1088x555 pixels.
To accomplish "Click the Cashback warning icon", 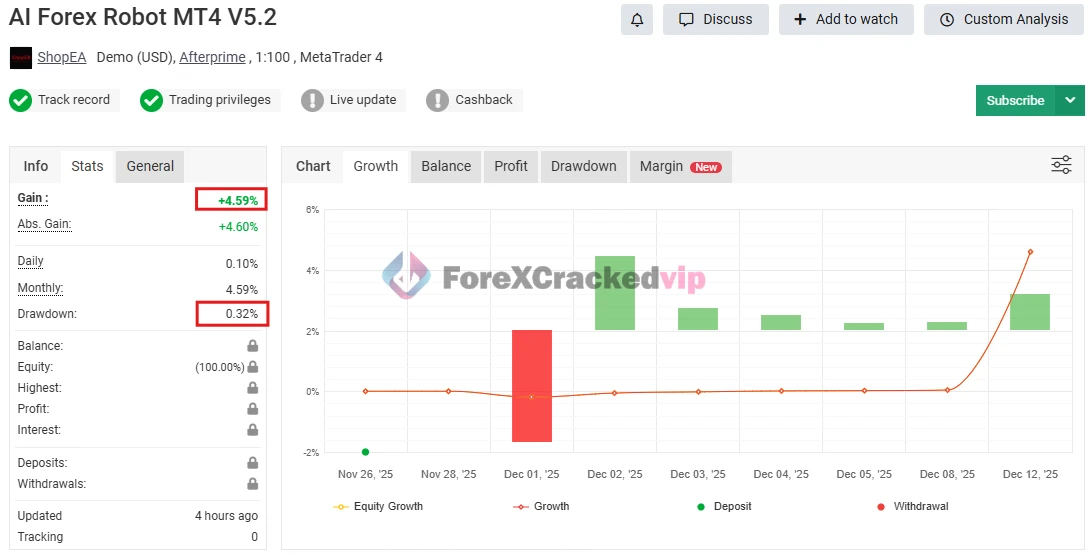I will point(437,101).
